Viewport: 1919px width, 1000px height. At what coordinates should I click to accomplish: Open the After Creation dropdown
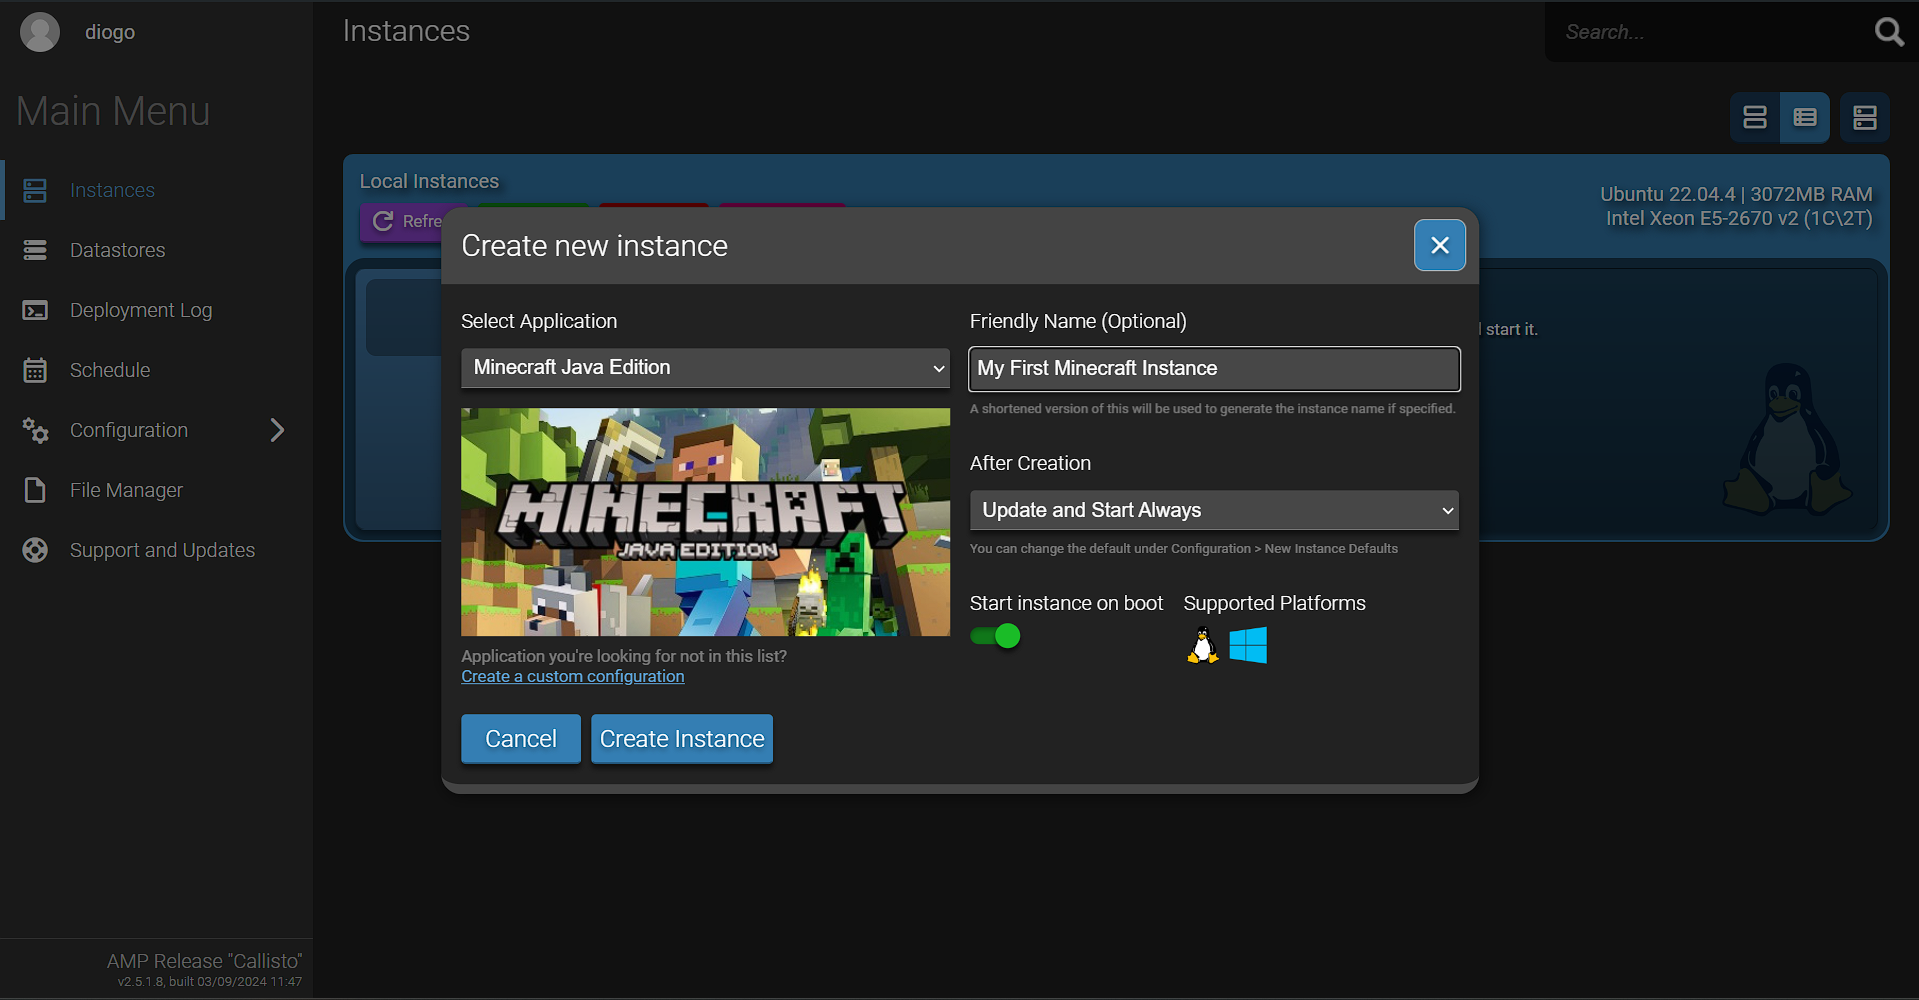(x=1213, y=510)
